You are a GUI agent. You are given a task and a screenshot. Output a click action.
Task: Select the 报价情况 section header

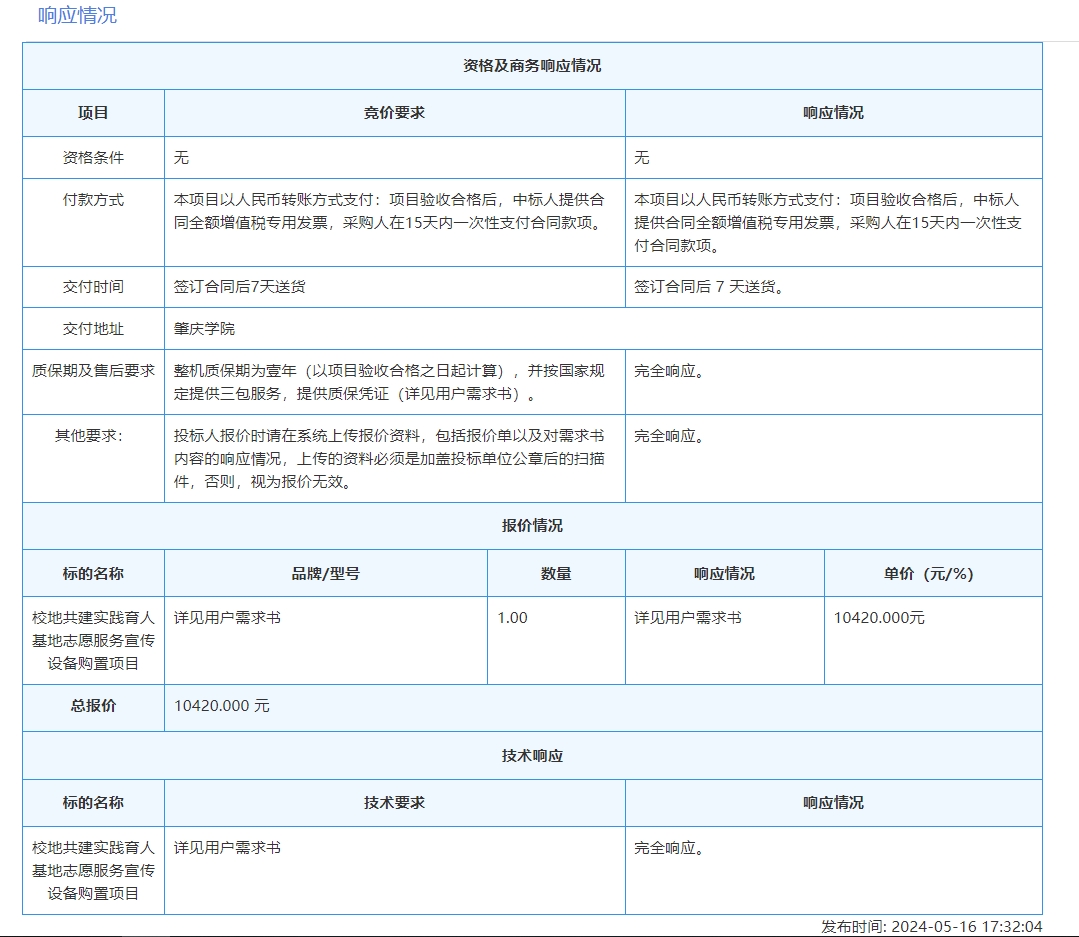click(x=532, y=526)
